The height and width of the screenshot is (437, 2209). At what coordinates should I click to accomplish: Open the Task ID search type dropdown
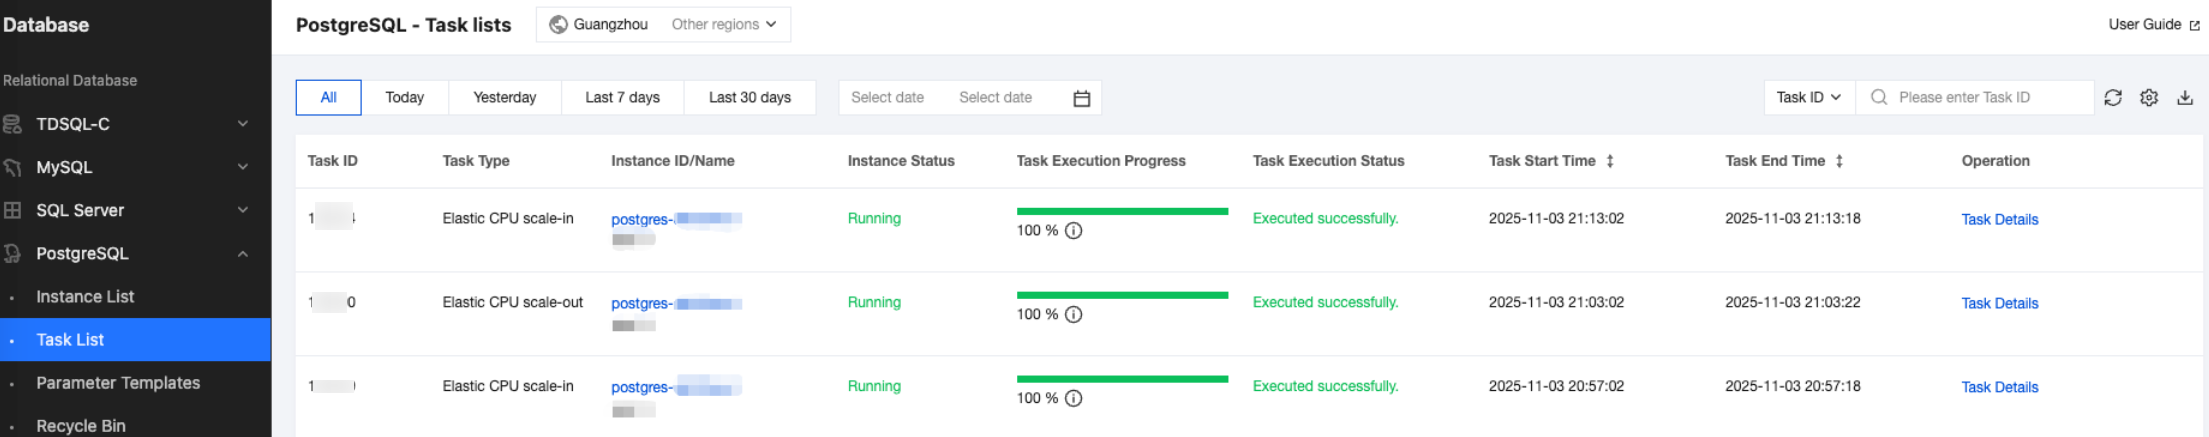(x=1808, y=98)
